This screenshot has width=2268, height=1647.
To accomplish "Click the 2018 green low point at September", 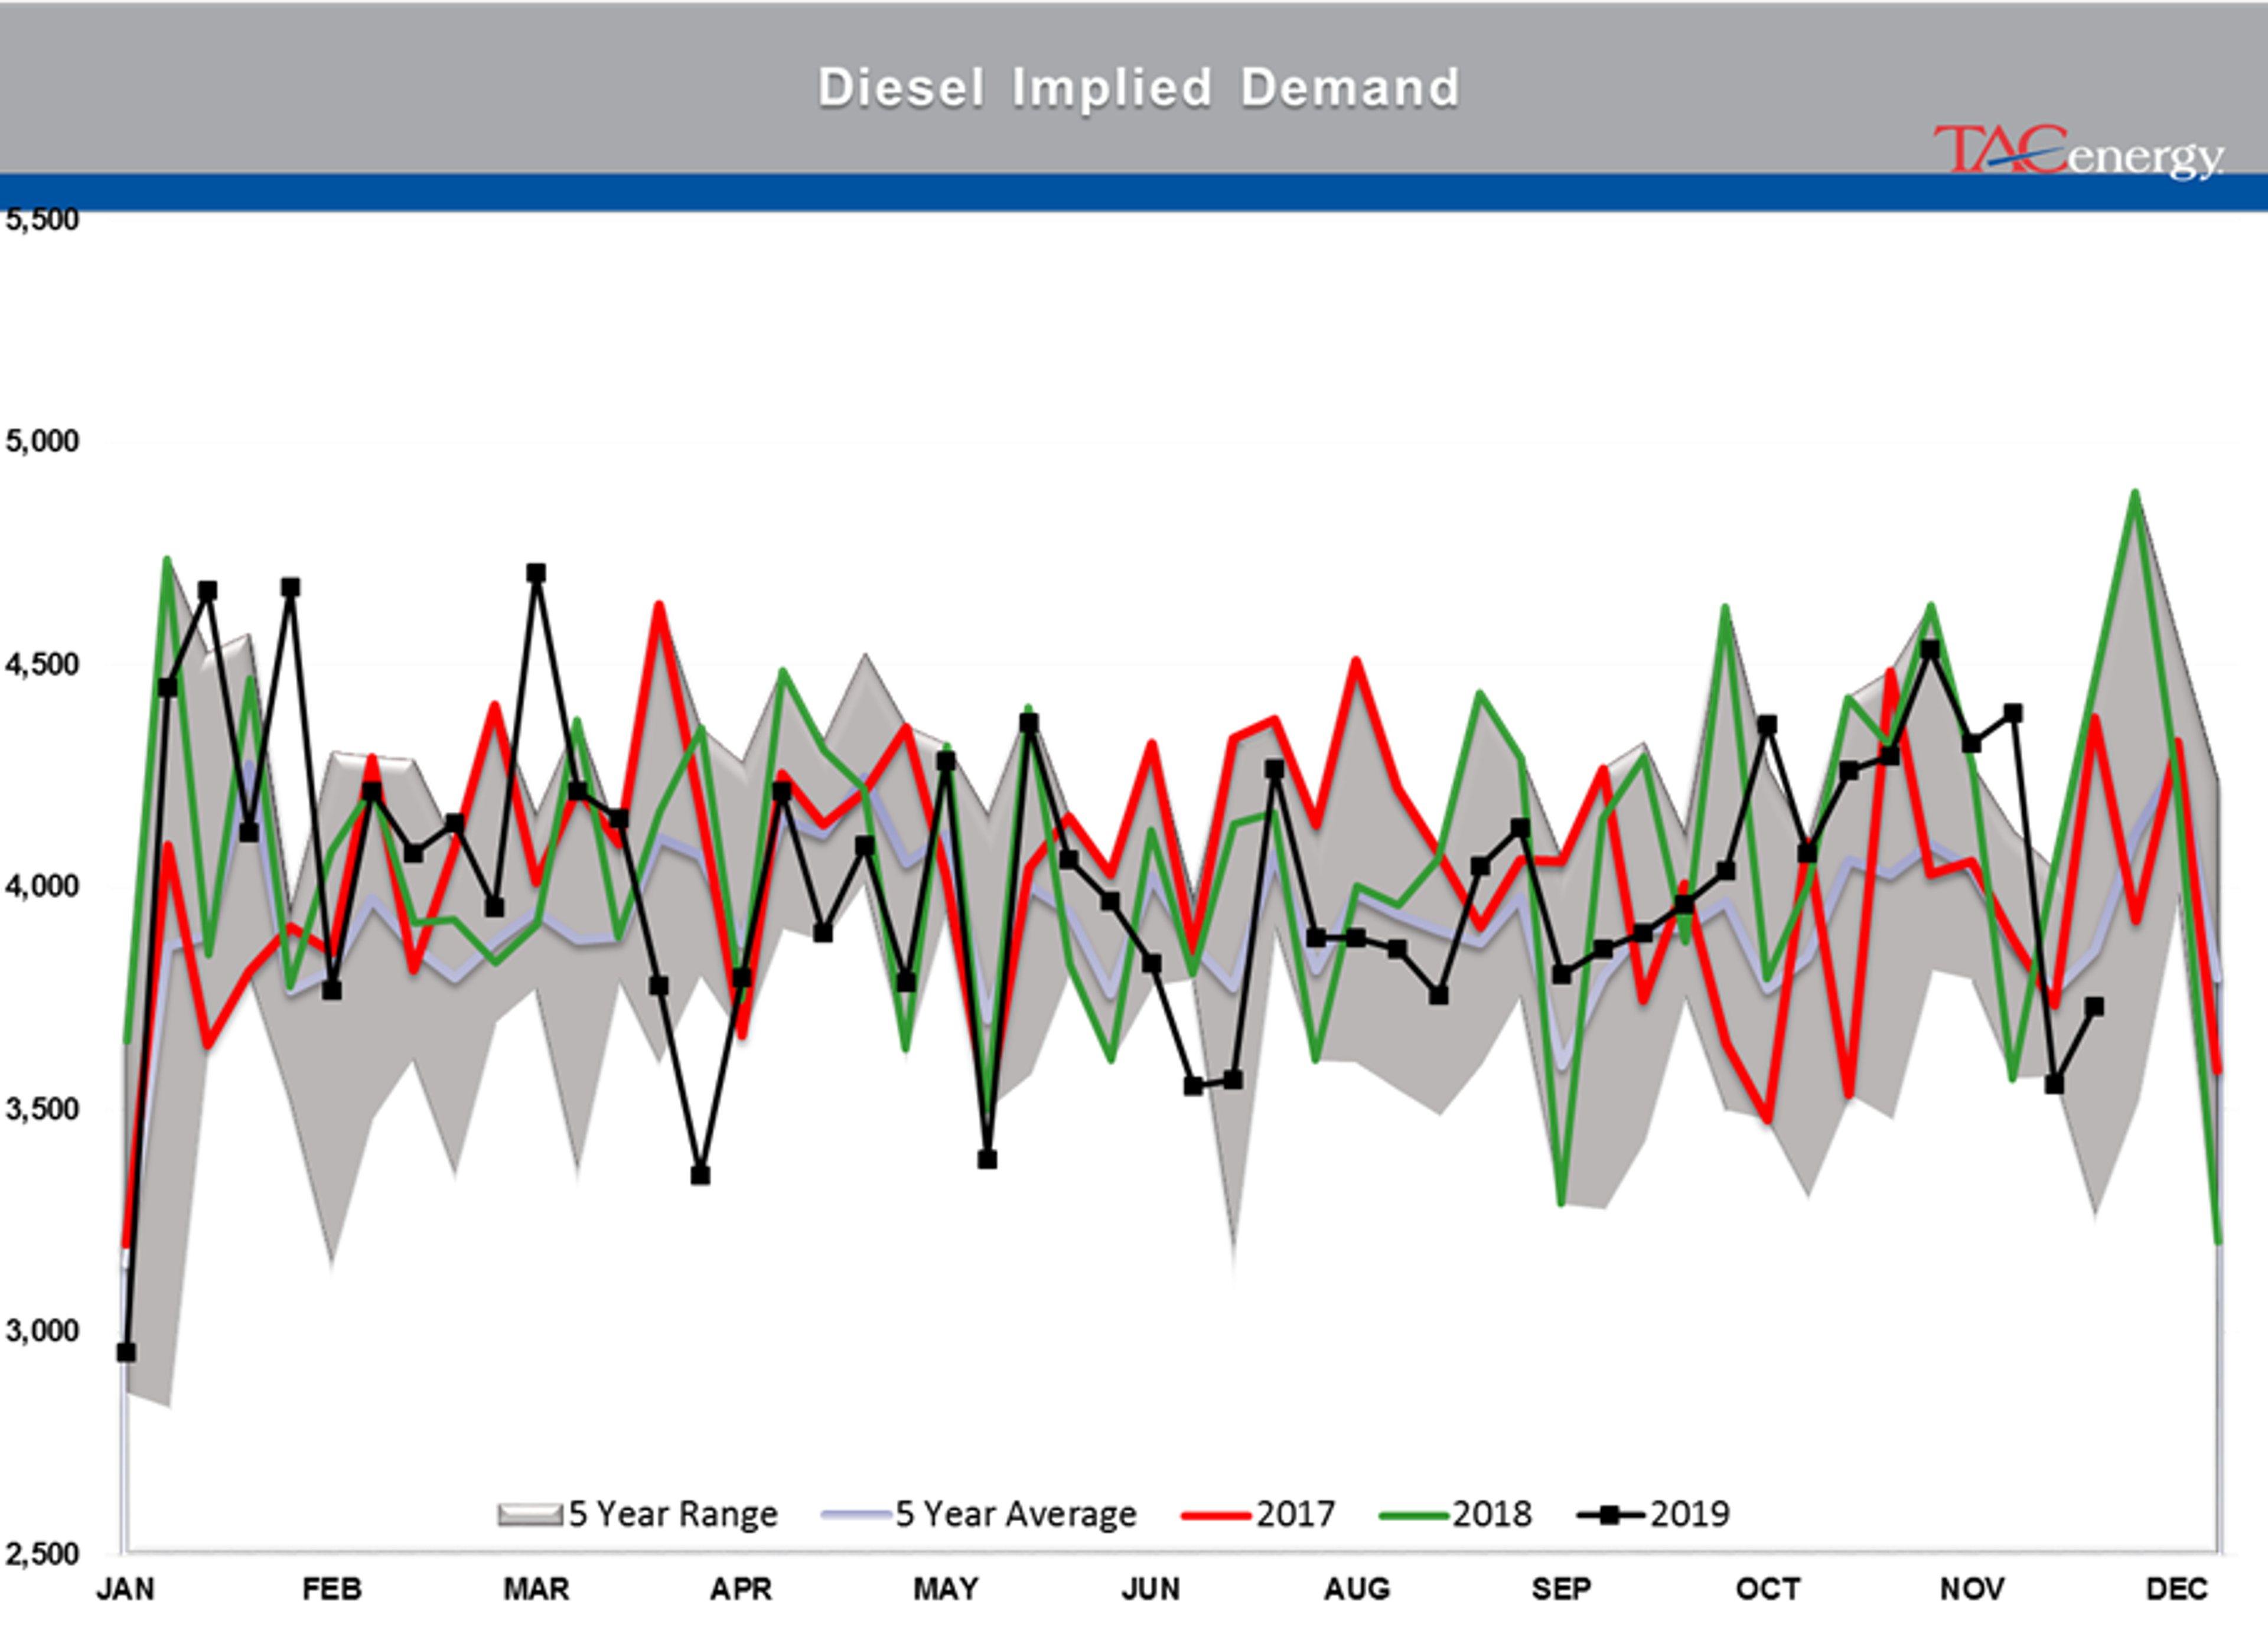I will coord(1561,1203).
